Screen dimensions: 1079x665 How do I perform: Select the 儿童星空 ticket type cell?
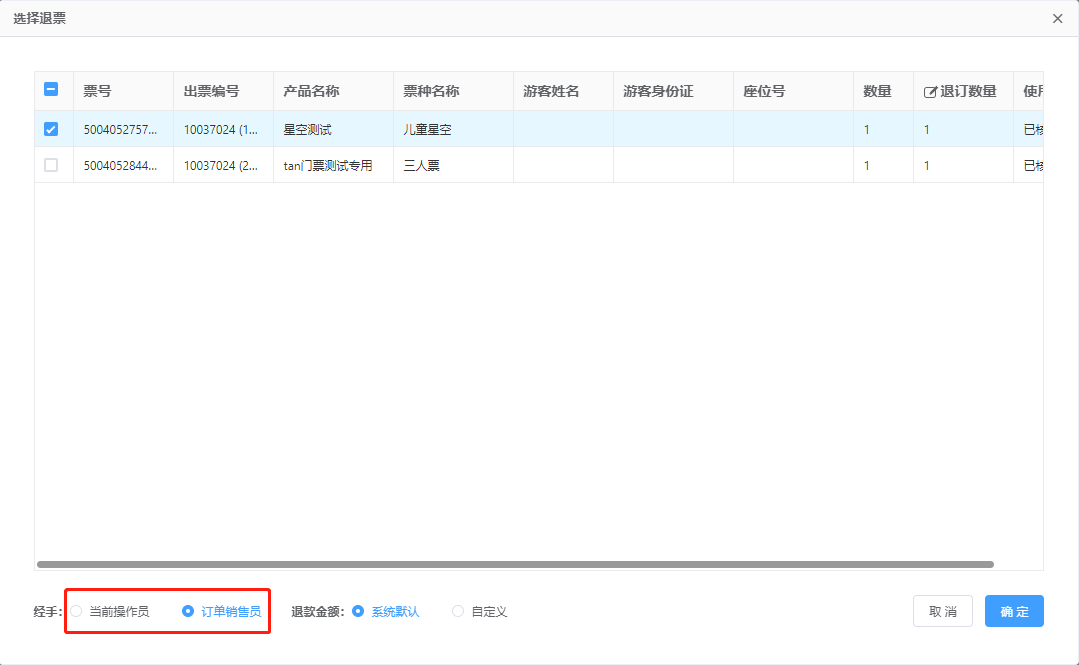[428, 129]
